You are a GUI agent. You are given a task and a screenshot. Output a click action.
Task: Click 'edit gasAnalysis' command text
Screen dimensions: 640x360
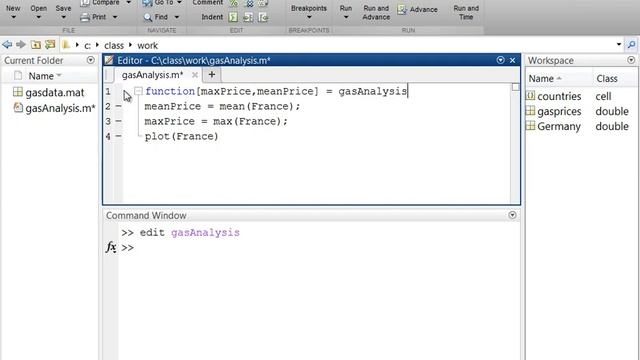[x=189, y=233]
